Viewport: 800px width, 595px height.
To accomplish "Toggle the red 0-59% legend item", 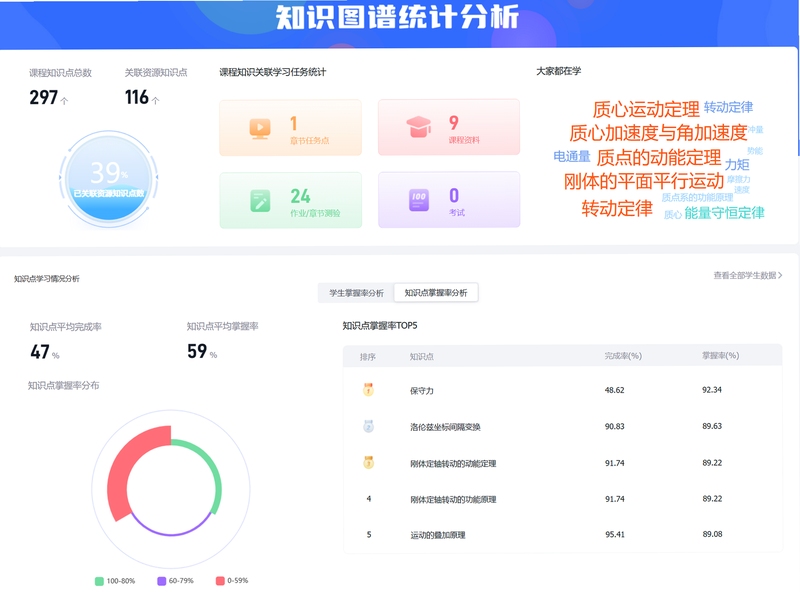I will (x=232, y=581).
